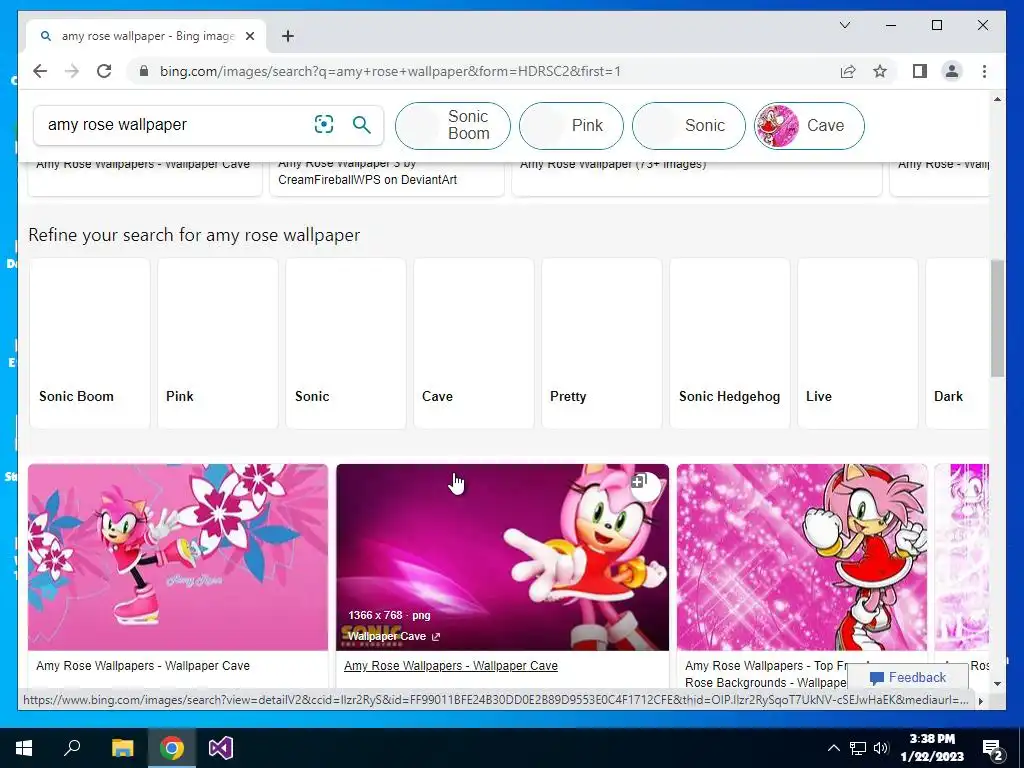The height and width of the screenshot is (768, 1024).
Task: Close the amy rose wallpaper tab
Action: (249, 36)
